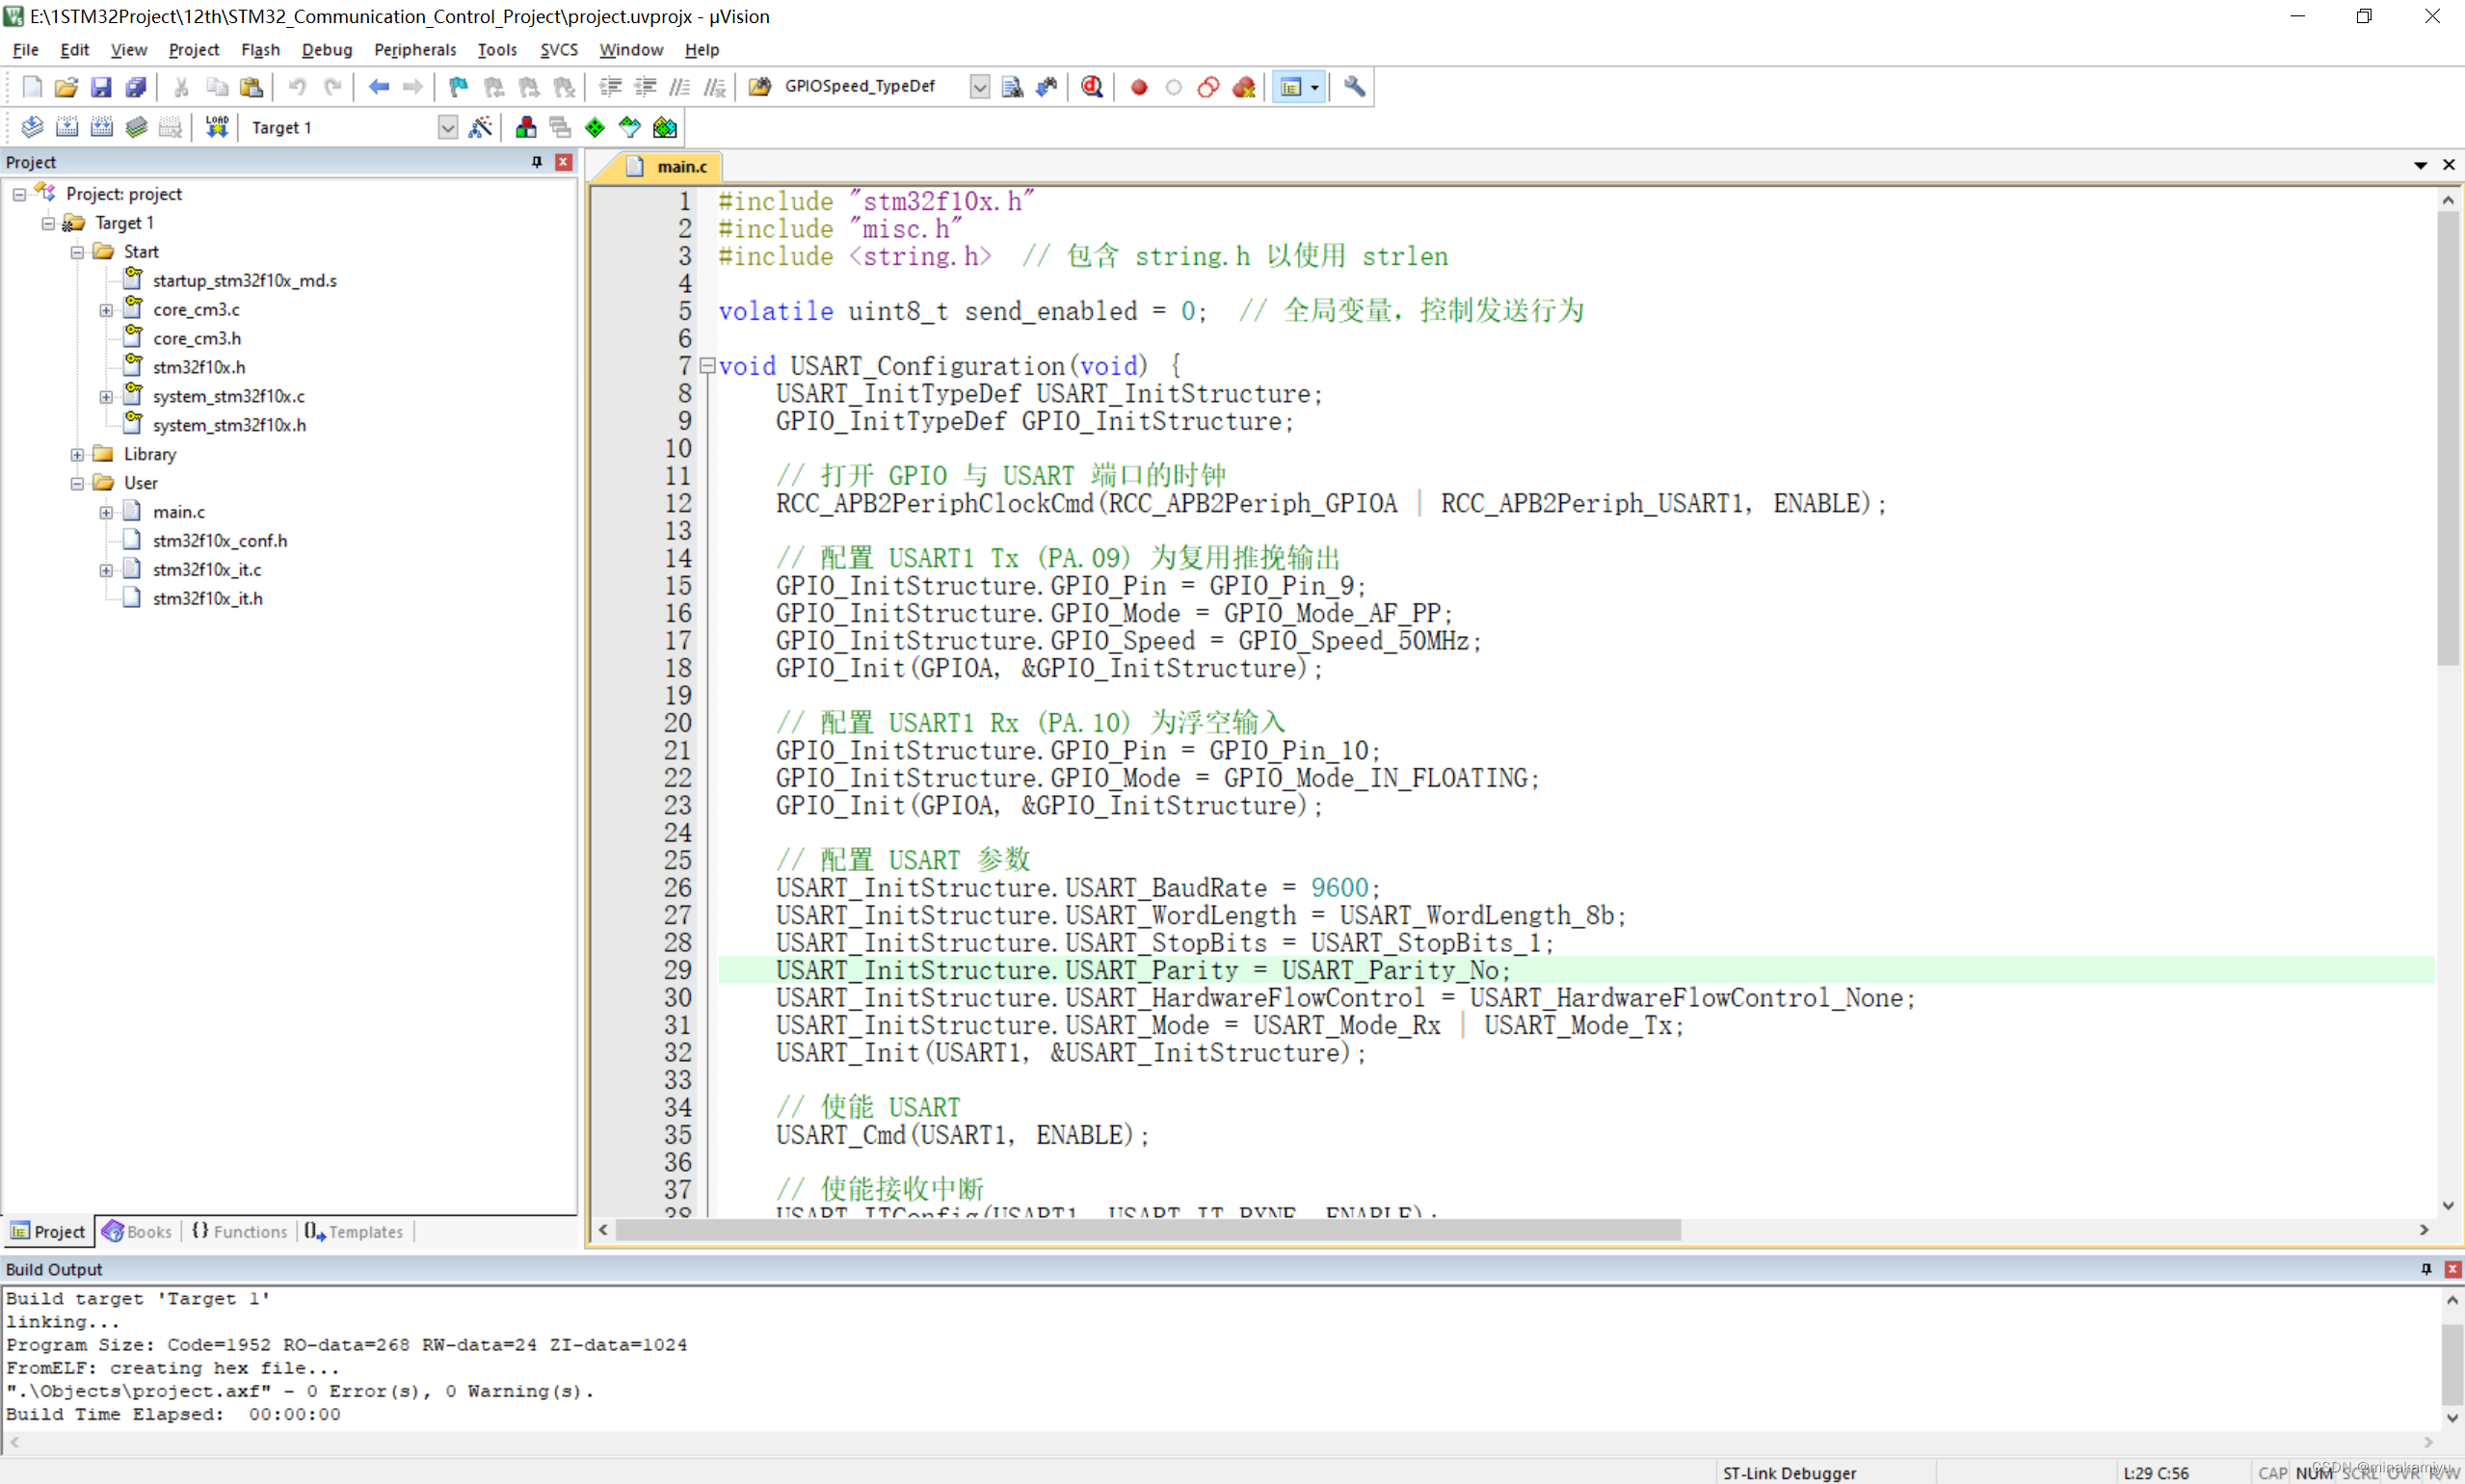
Task: Select stm32f10x_conf.h in project tree
Action: pyautogui.click(x=219, y=541)
